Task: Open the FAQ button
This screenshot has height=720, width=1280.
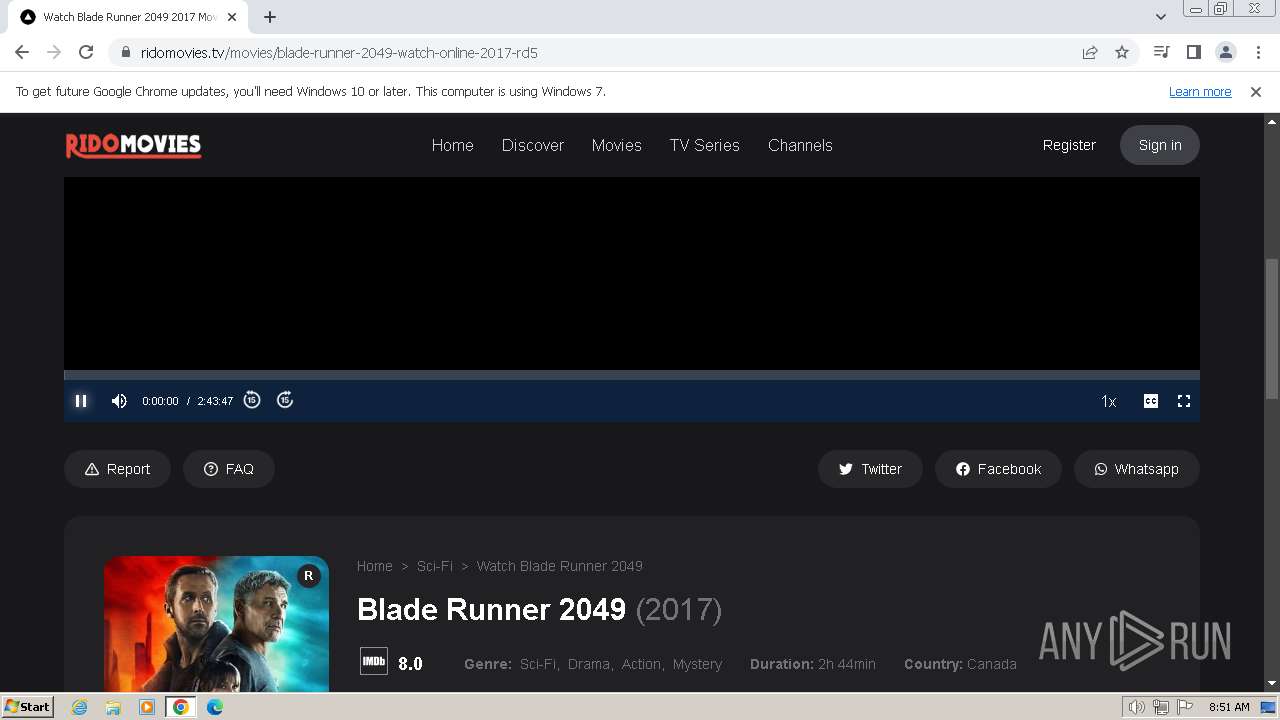Action: click(229, 469)
